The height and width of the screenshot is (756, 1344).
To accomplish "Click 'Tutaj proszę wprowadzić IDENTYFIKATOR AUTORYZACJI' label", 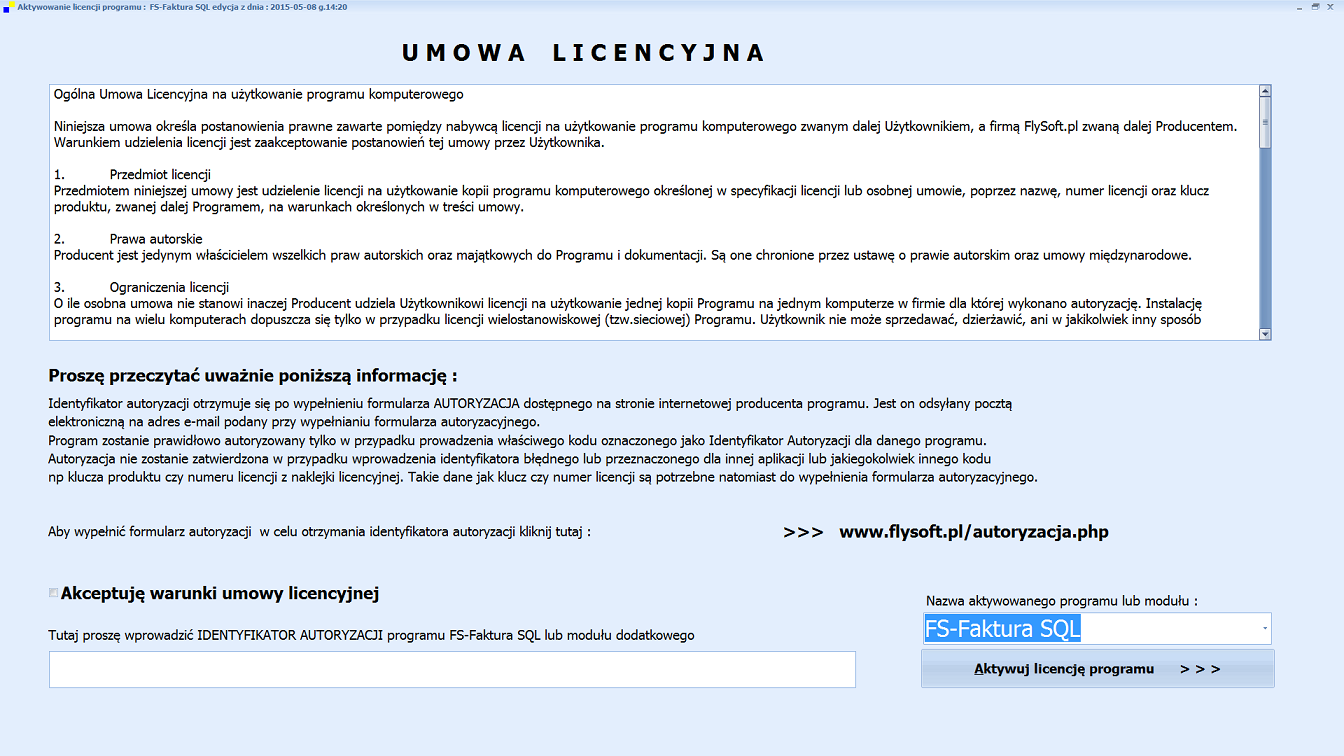I will click(x=371, y=635).
